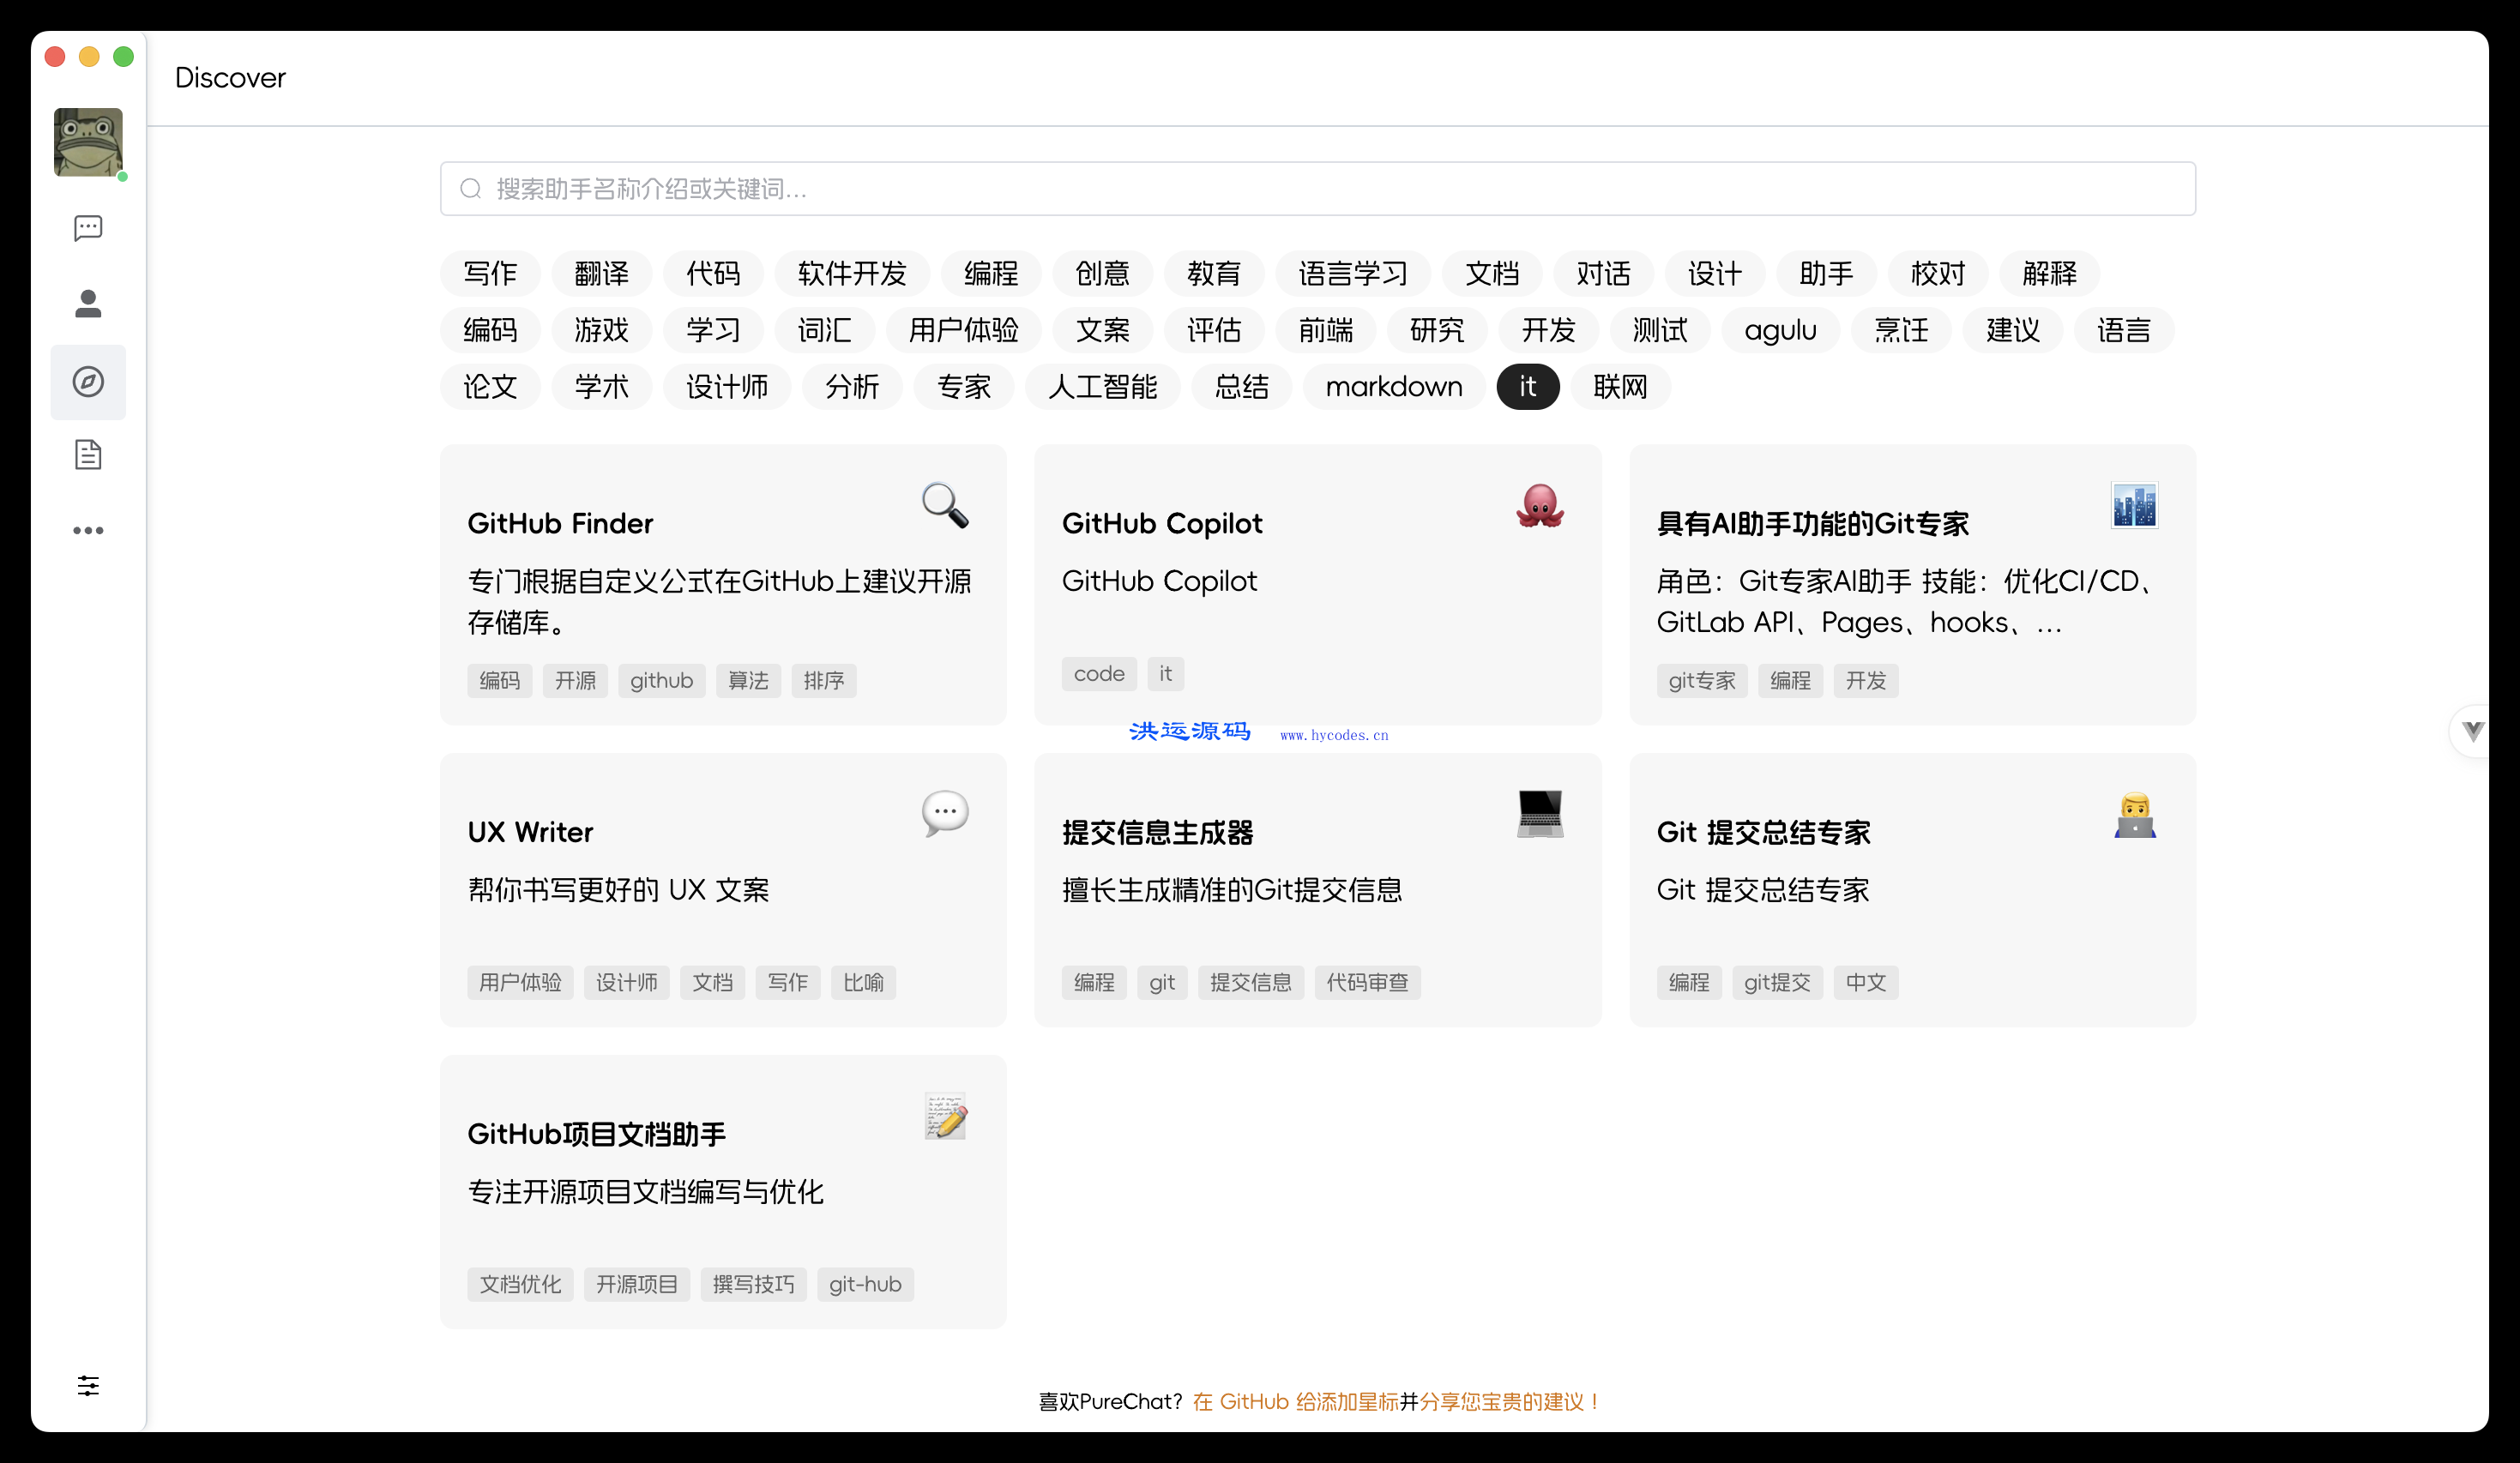
Task: Open the UX Writer assistant card
Action: (722, 889)
